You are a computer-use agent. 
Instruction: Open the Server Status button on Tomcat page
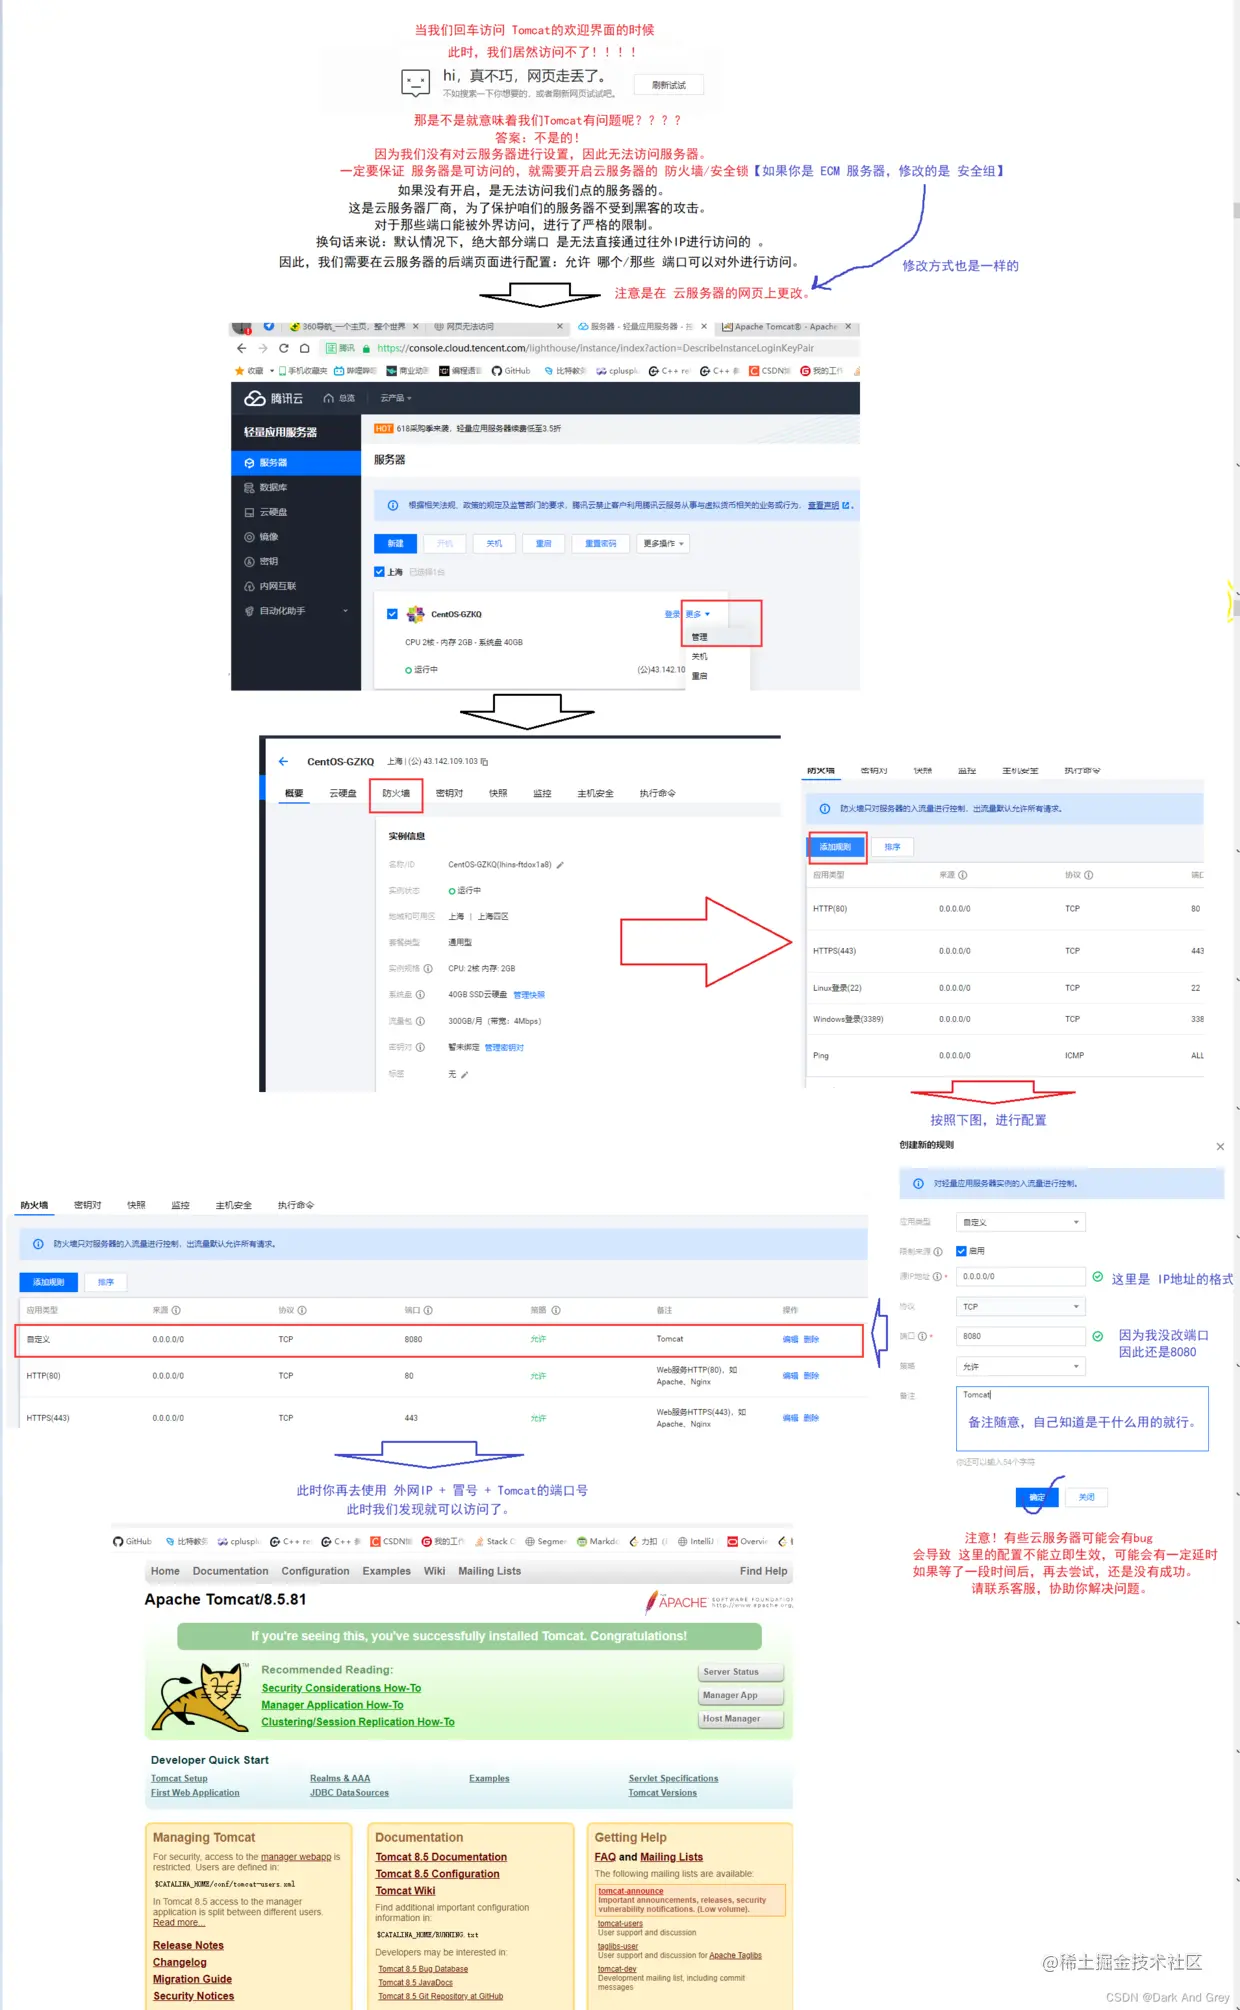coord(740,1672)
